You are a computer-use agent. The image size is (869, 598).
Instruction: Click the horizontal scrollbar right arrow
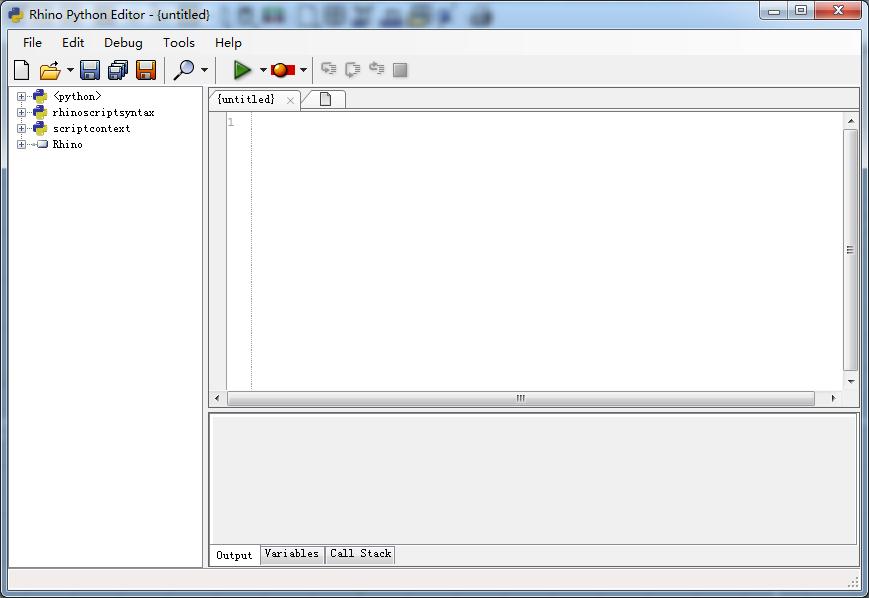(833, 398)
